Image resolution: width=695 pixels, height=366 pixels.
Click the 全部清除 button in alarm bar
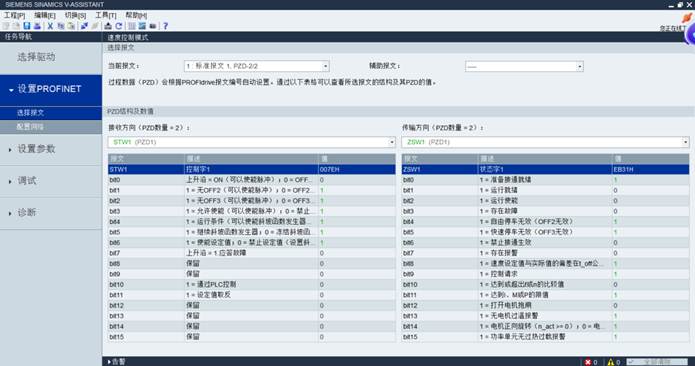click(656, 362)
